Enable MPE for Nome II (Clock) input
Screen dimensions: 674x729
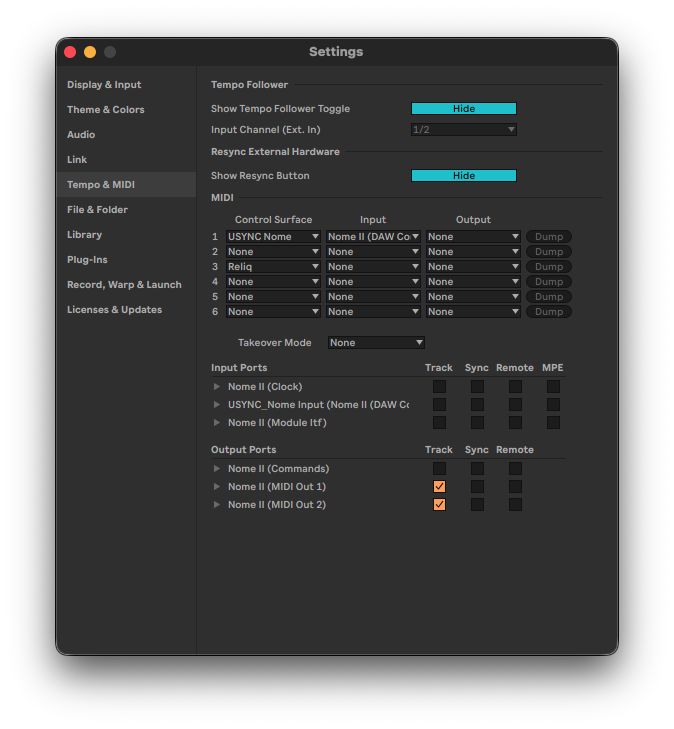tap(553, 387)
